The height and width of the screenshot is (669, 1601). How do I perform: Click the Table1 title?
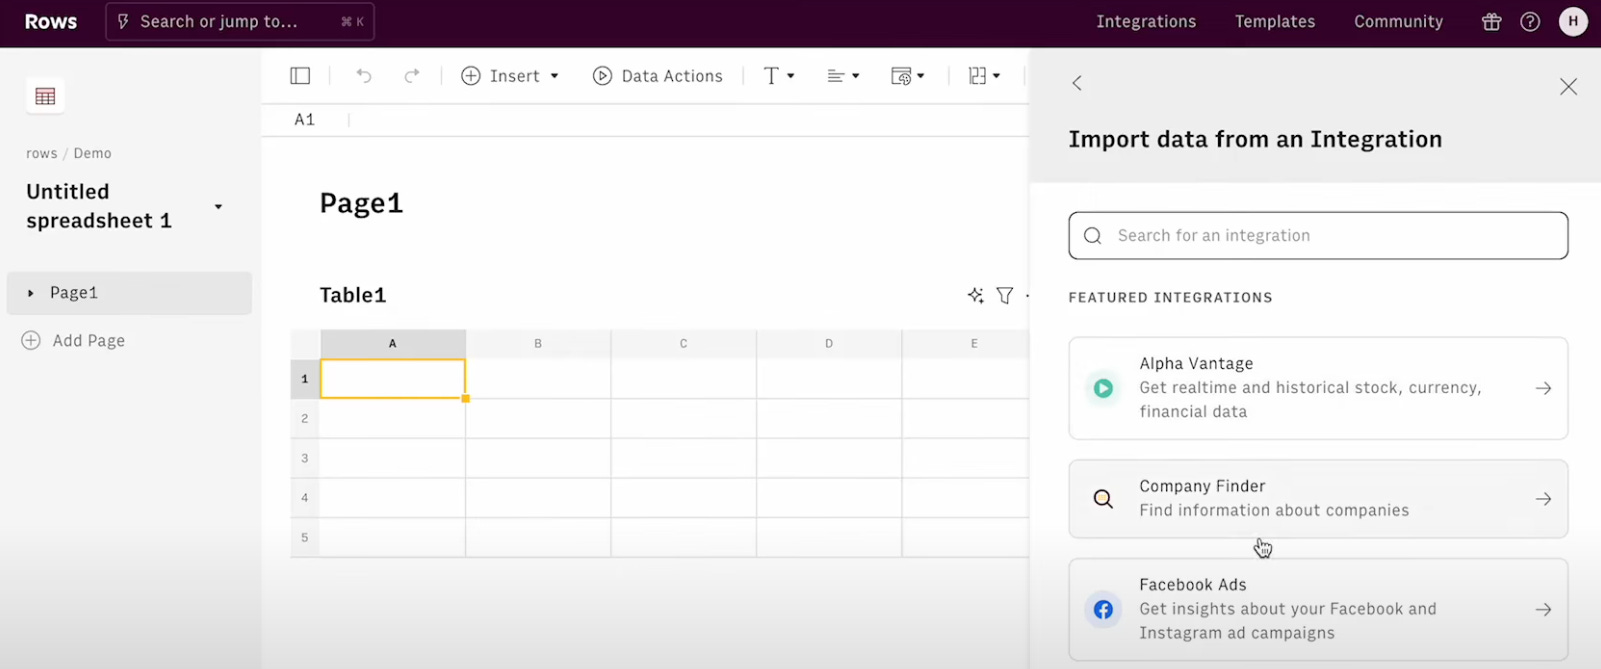click(353, 295)
